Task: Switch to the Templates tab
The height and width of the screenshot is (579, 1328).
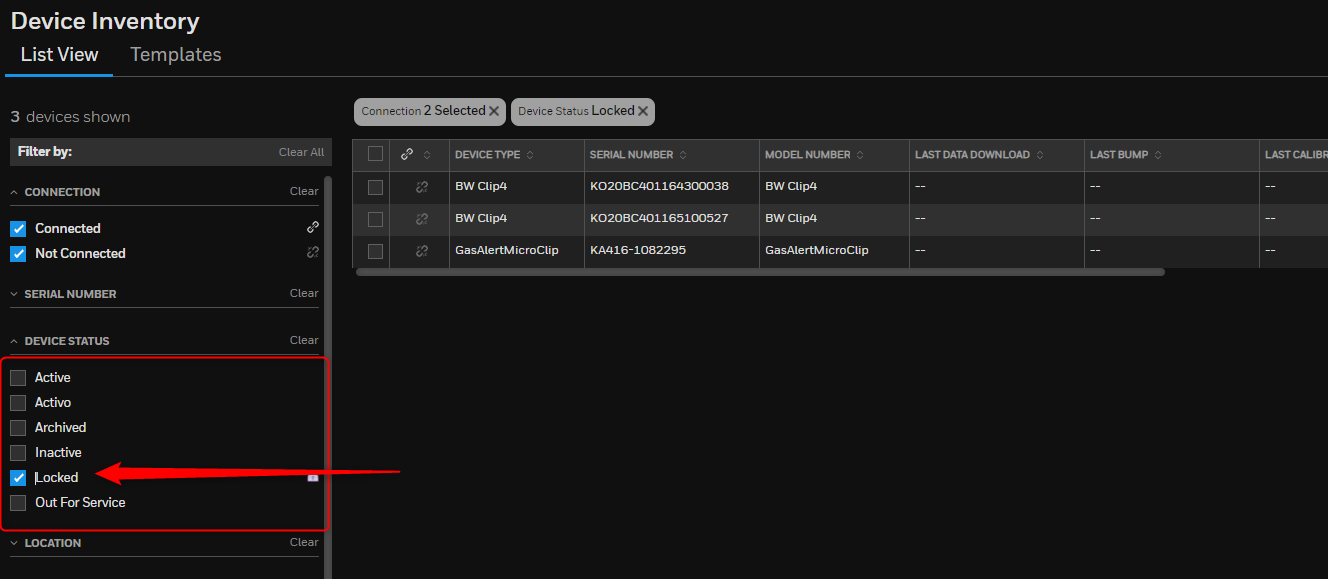Action: tap(175, 55)
